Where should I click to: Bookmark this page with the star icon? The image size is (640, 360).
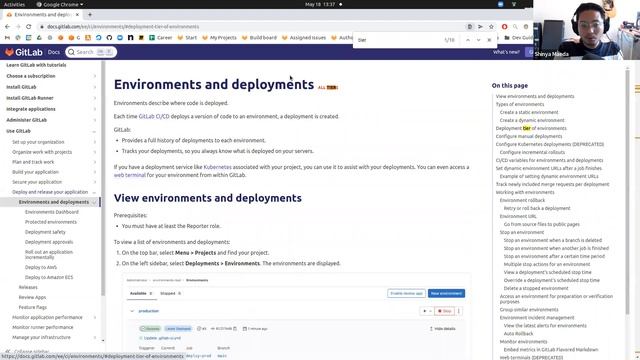(x=491, y=27)
